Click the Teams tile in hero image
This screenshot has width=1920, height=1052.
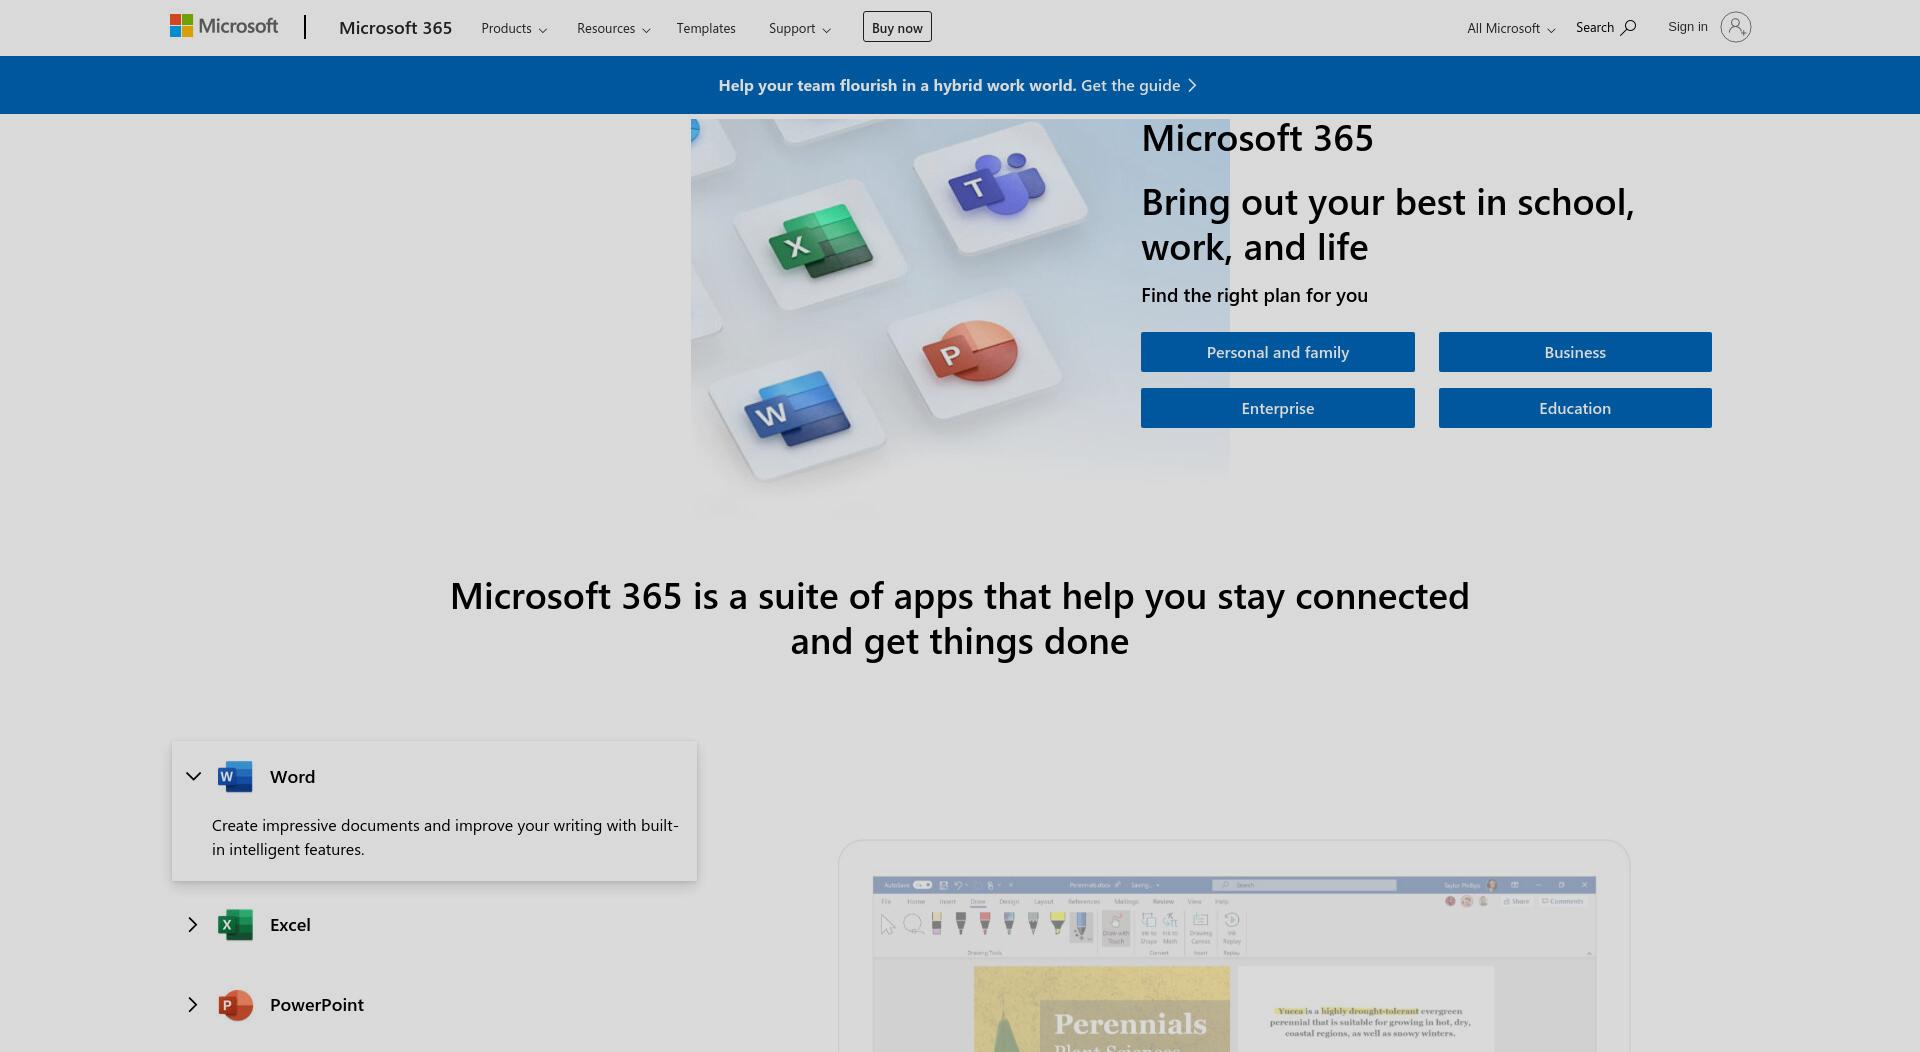[x=999, y=187]
